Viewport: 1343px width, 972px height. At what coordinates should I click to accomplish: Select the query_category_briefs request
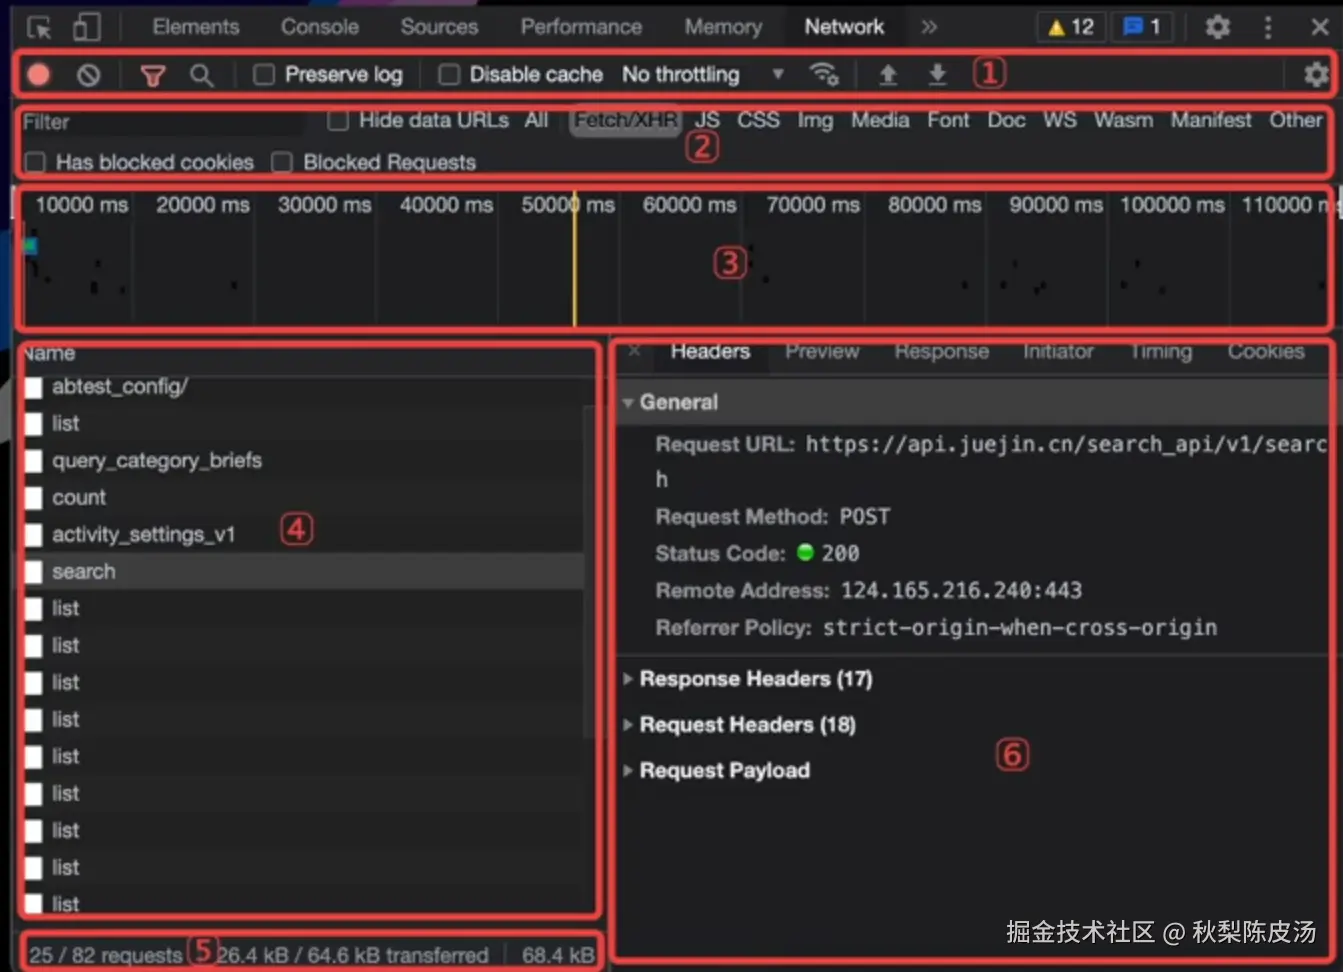[x=302, y=460]
